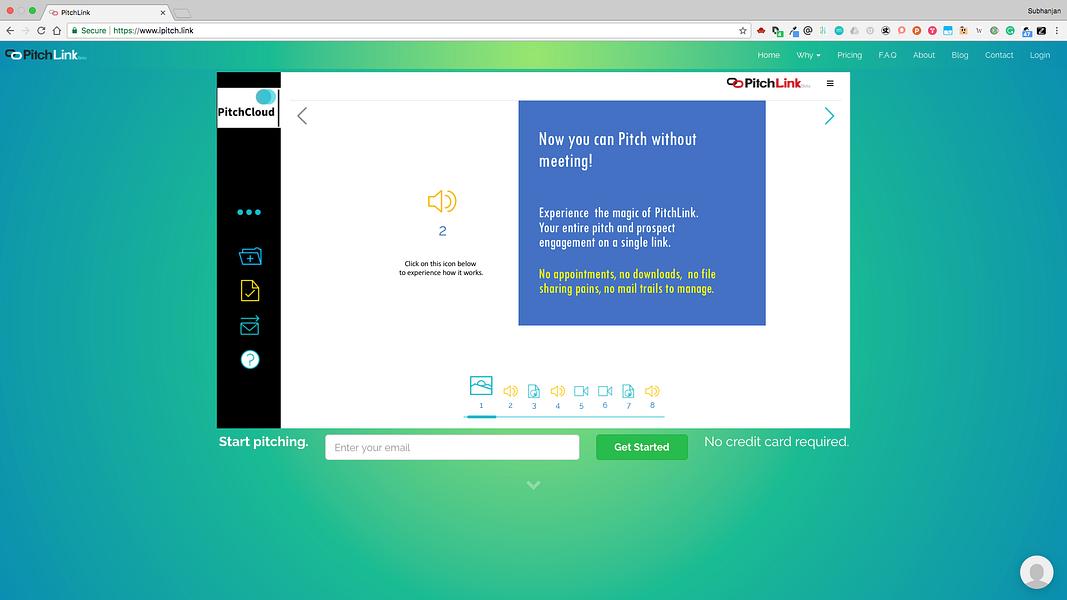Select slide 1 image thumbnail

(481, 386)
